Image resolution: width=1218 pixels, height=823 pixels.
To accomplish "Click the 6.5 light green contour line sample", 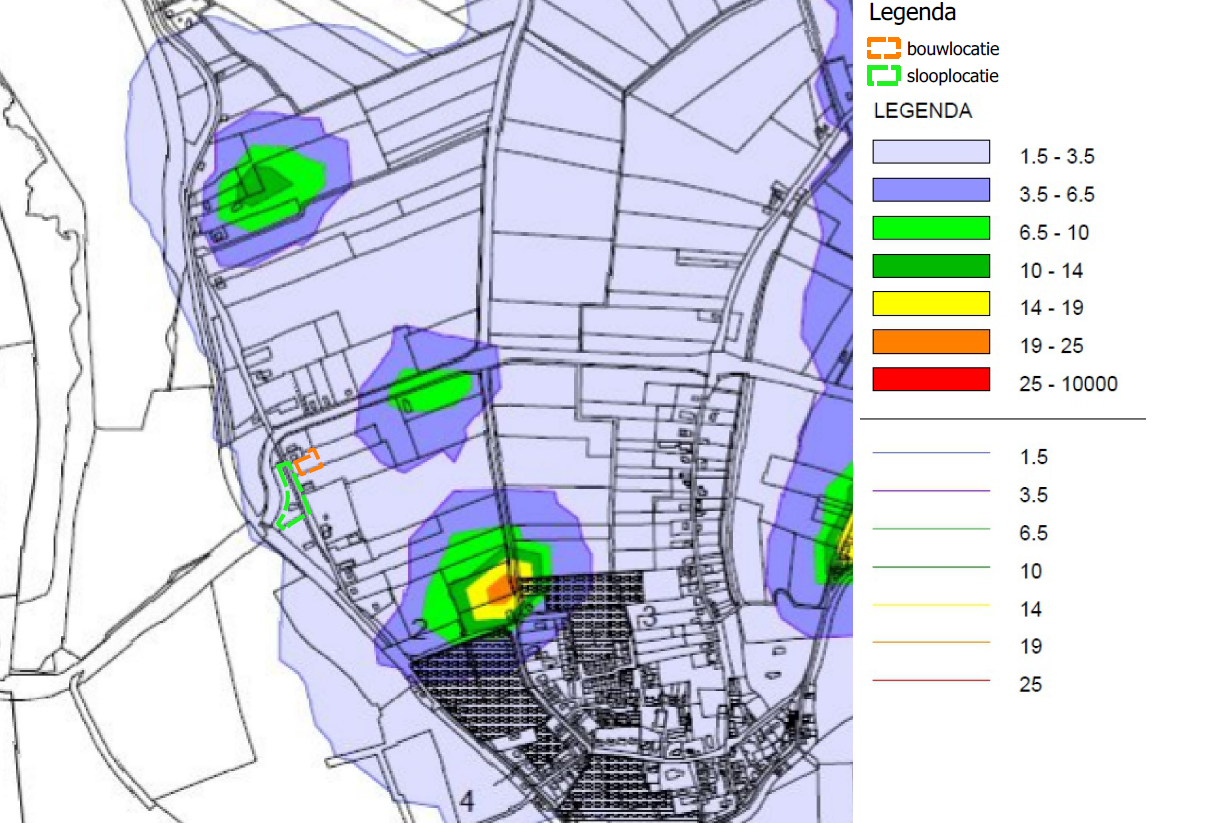I will pyautogui.click(x=931, y=529).
